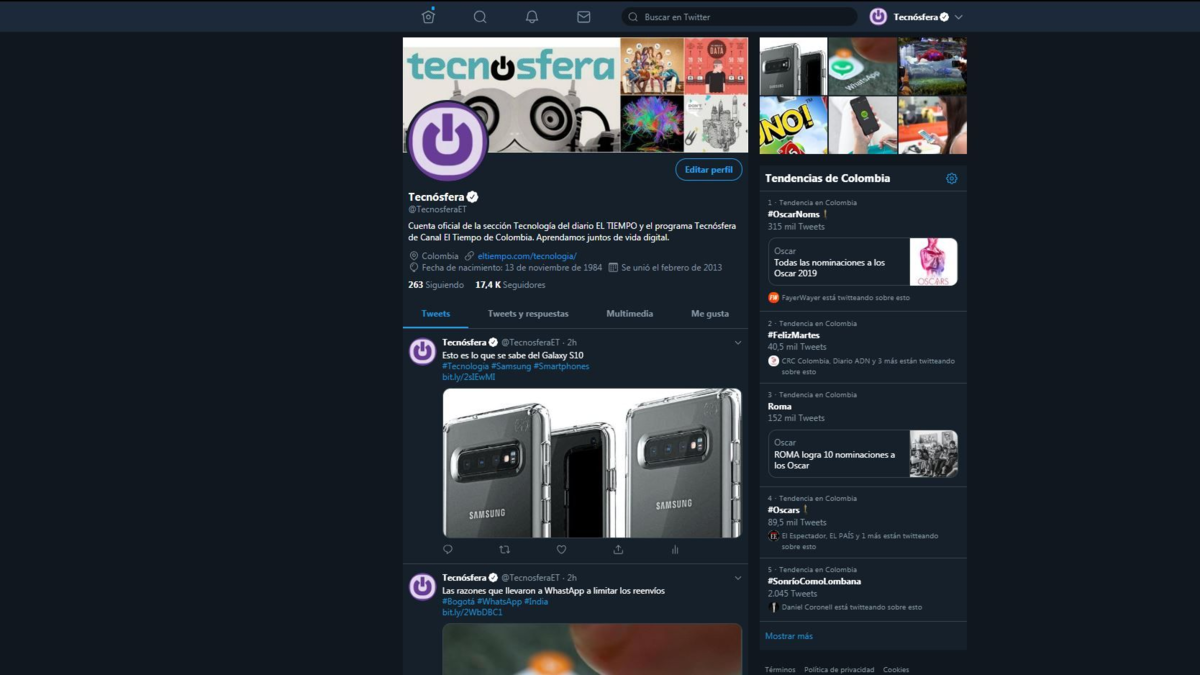
Task: Open the Tecnósfera account dropdown menu
Action: click(958, 17)
